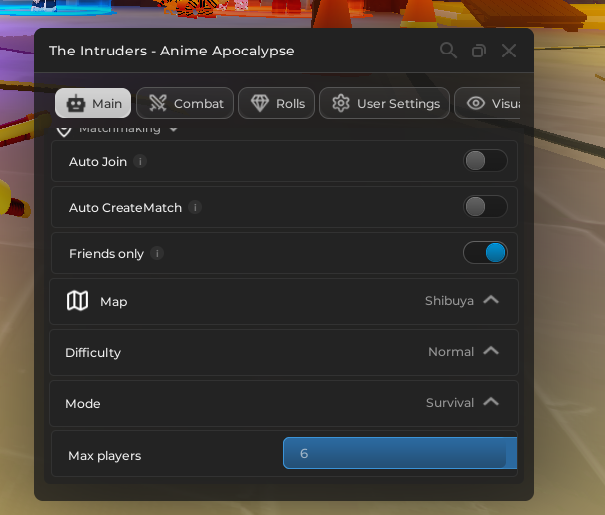605x515 pixels.
Task: Click the Shibuya map value
Action: point(449,301)
